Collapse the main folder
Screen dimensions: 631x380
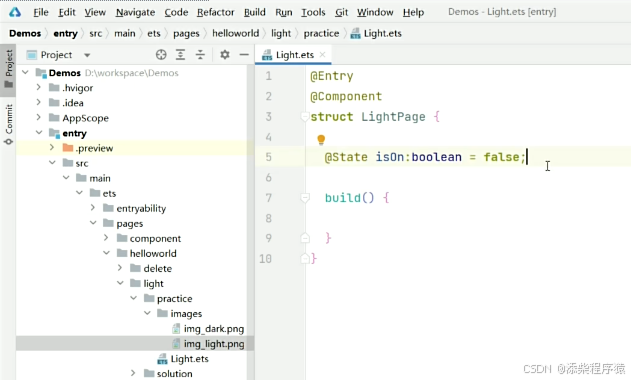tap(66, 178)
